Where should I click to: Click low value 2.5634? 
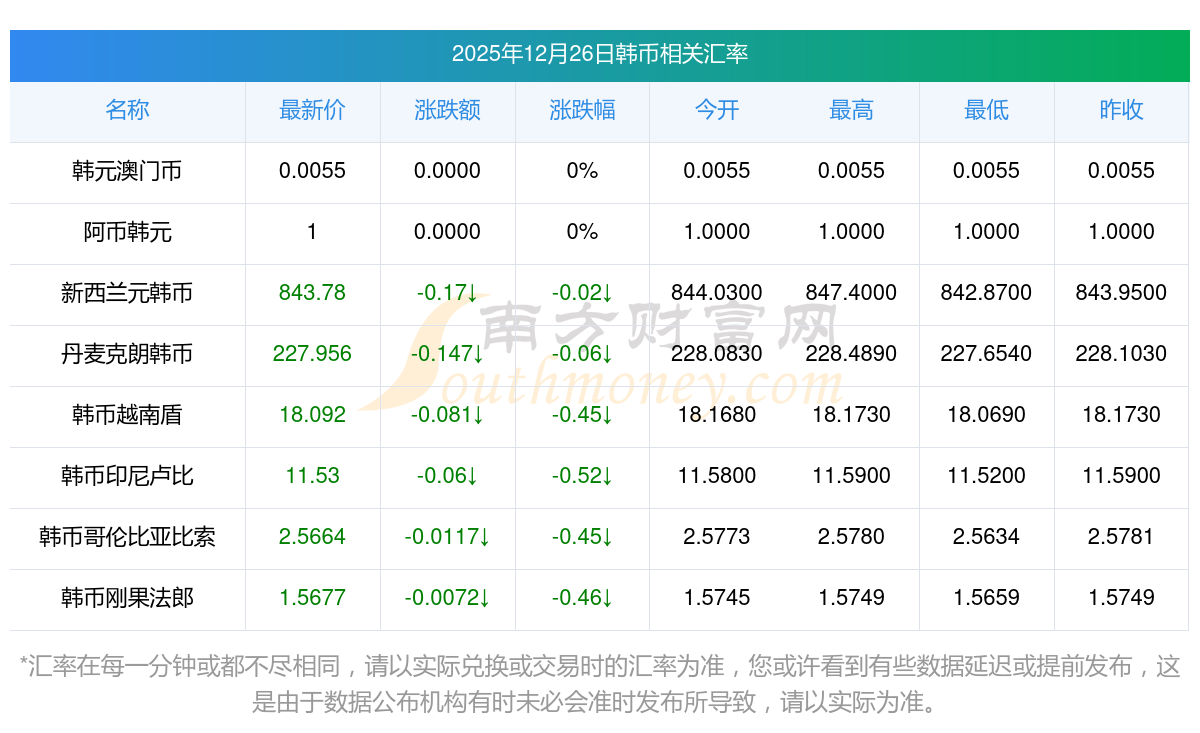coord(986,537)
